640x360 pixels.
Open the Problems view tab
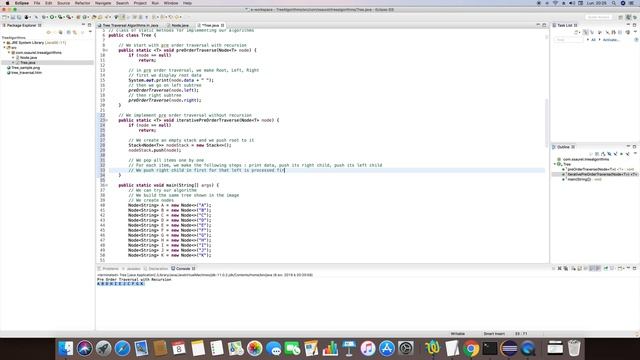point(109,269)
